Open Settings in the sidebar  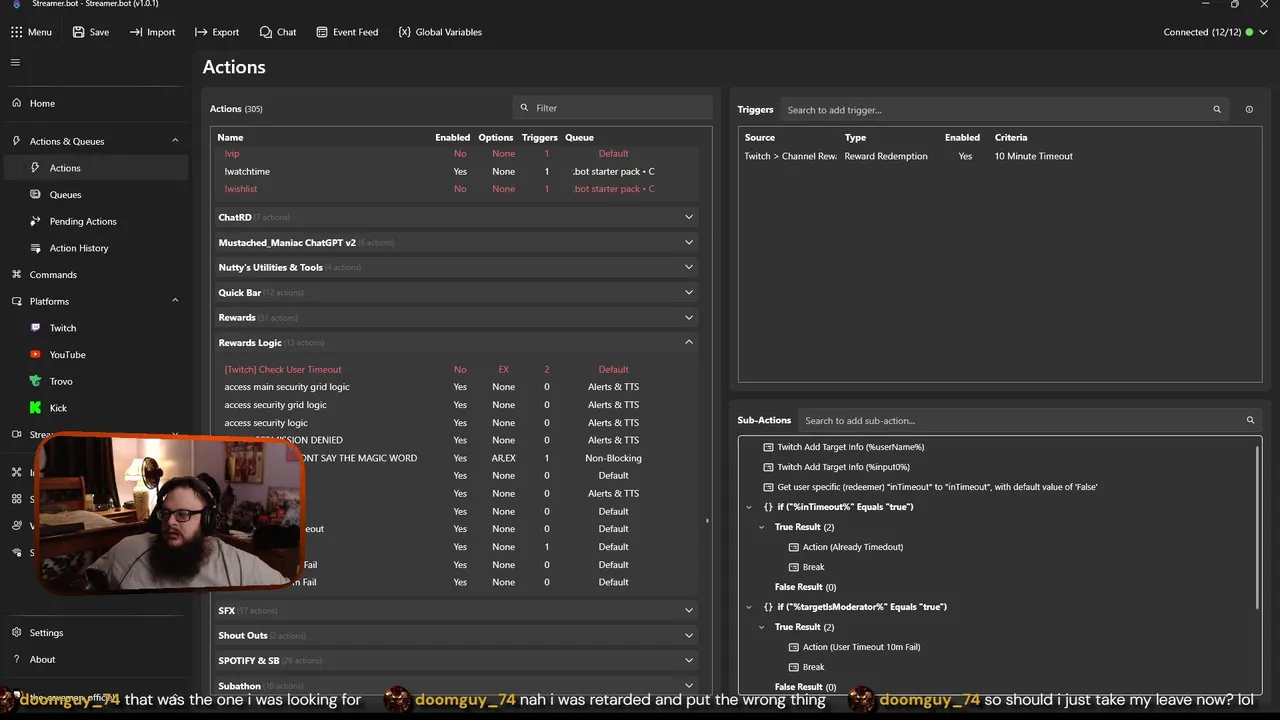tap(46, 633)
